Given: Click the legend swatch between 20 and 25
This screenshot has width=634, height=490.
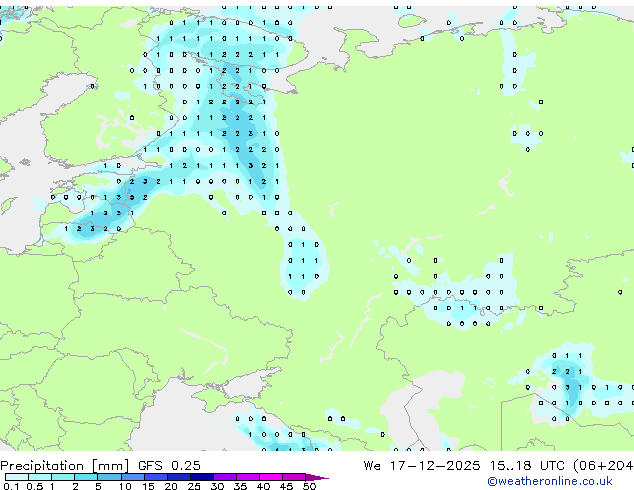Looking at the screenshot, I should pyautogui.click(x=178, y=477).
